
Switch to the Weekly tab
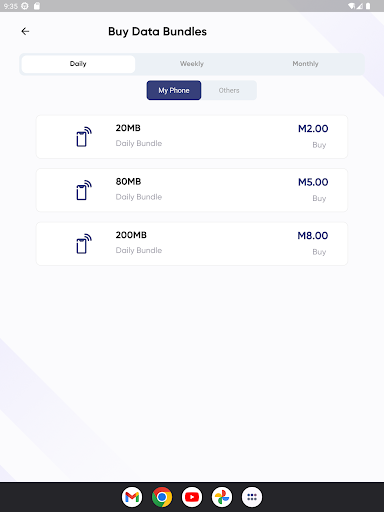click(x=192, y=64)
